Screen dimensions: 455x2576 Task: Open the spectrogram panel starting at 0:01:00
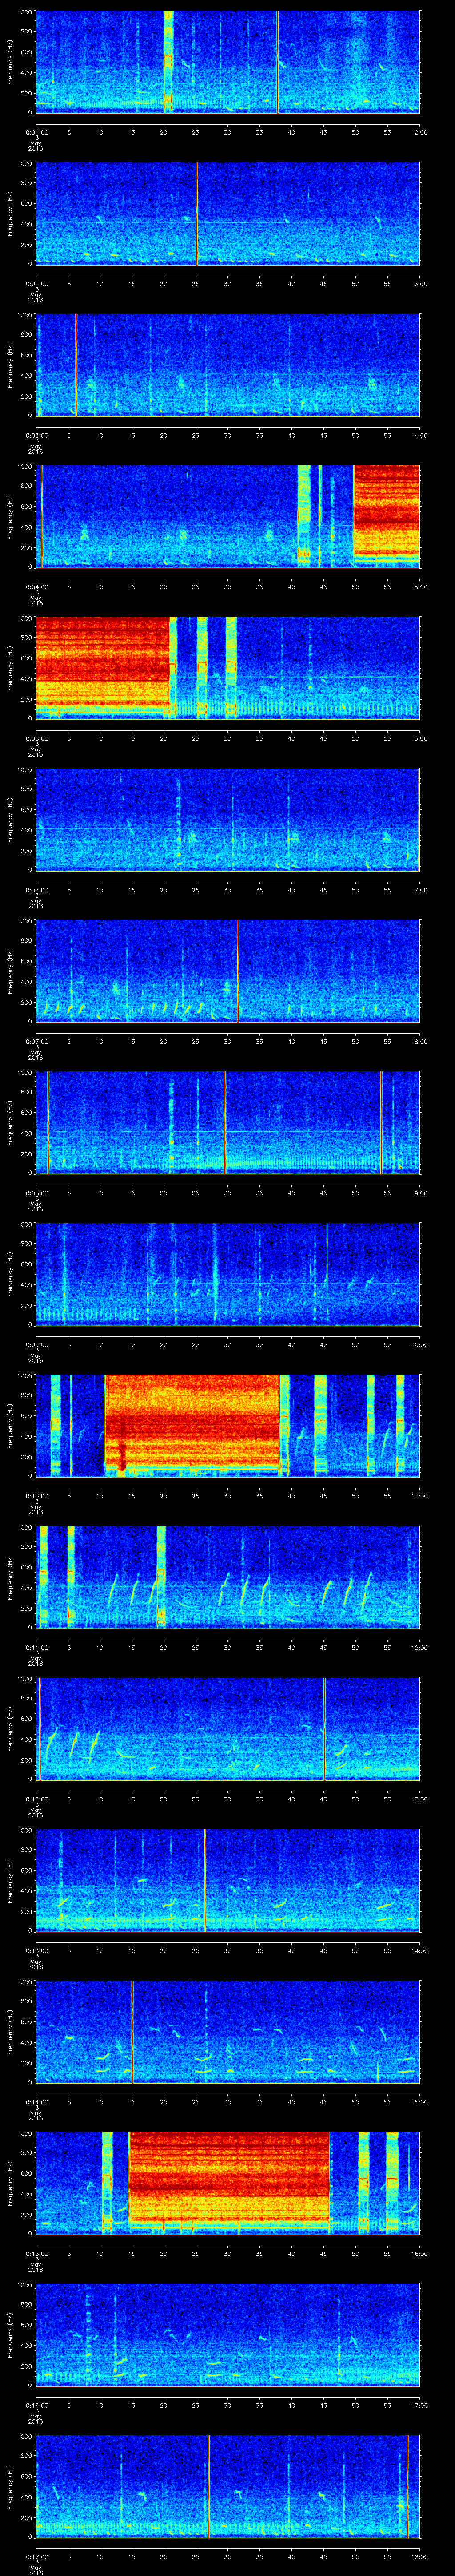point(228,62)
